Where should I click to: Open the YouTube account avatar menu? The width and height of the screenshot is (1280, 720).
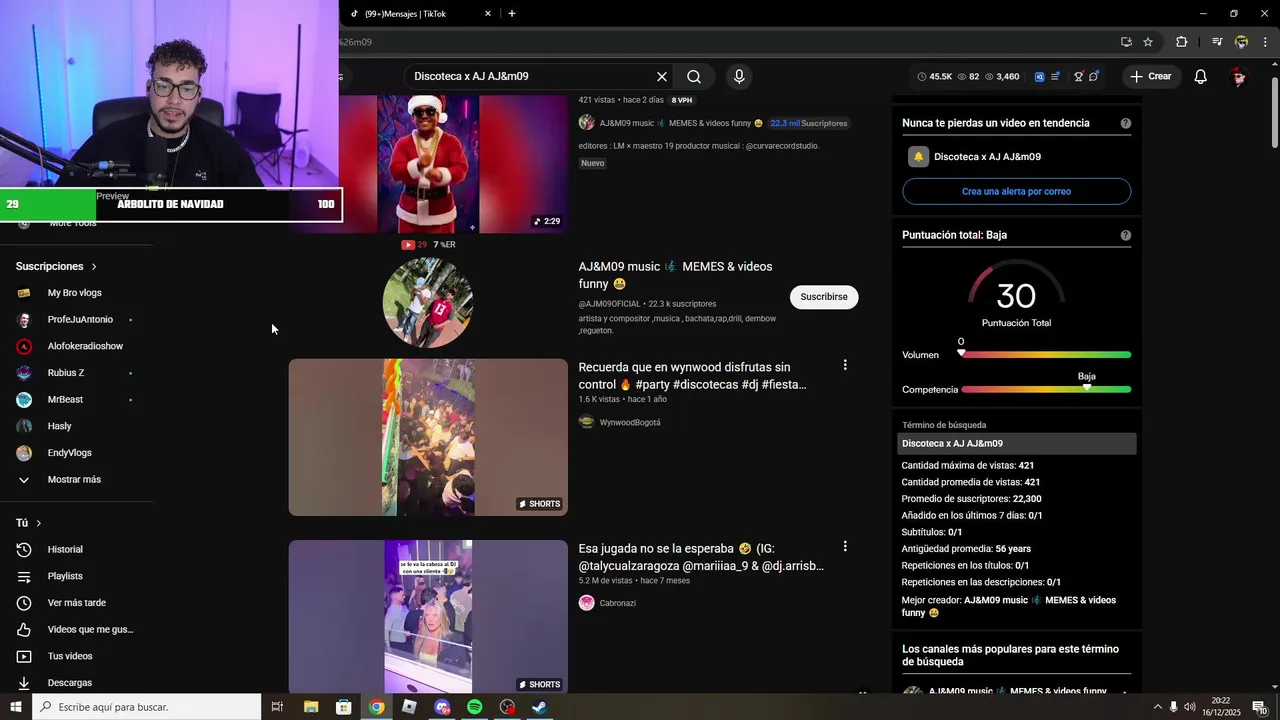(x=1240, y=76)
